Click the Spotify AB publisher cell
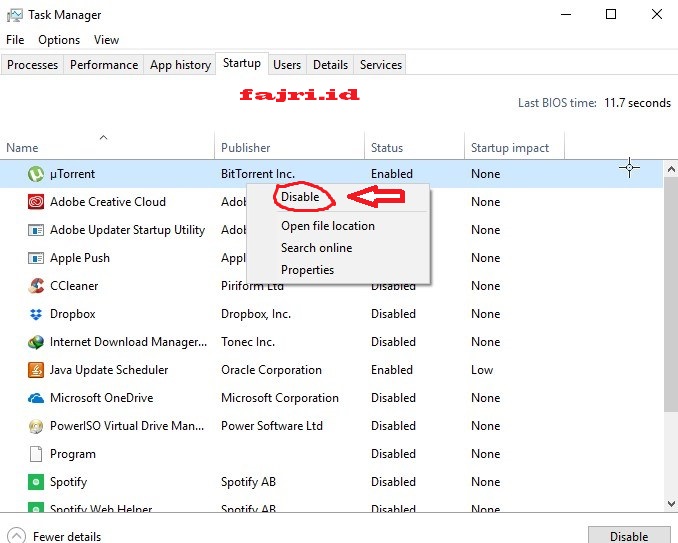The height and width of the screenshot is (543, 678). pyautogui.click(x=248, y=482)
